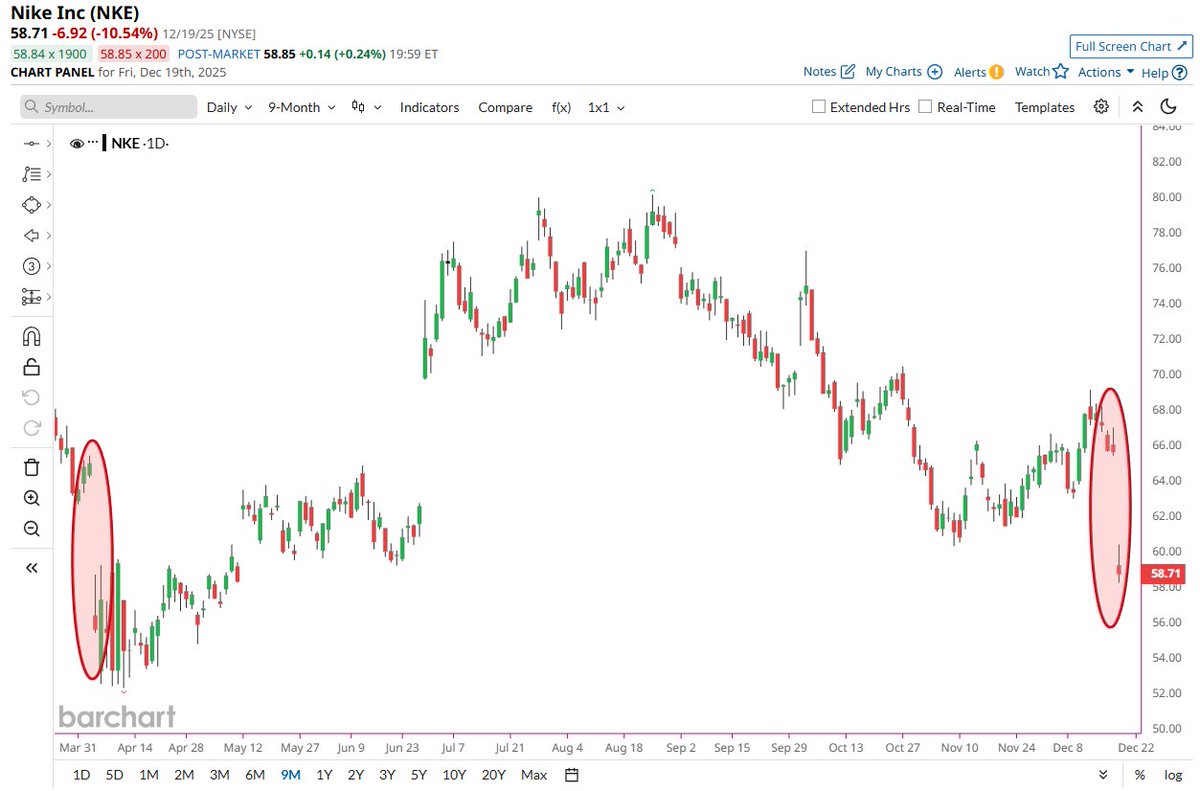Expand shapes tool options arrow

pyautogui.click(x=48, y=205)
